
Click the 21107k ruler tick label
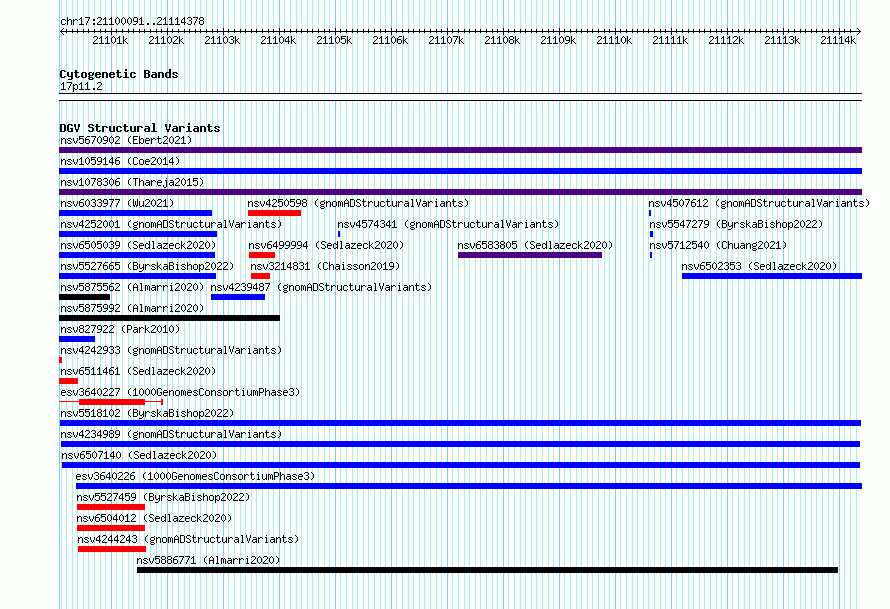(446, 40)
